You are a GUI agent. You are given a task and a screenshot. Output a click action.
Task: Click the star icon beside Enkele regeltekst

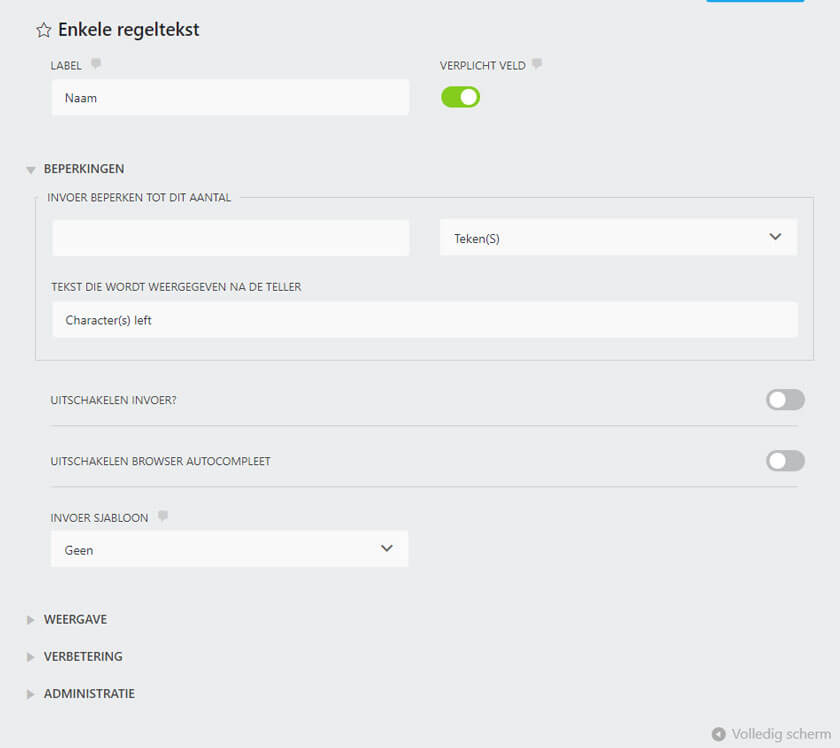coord(43,30)
